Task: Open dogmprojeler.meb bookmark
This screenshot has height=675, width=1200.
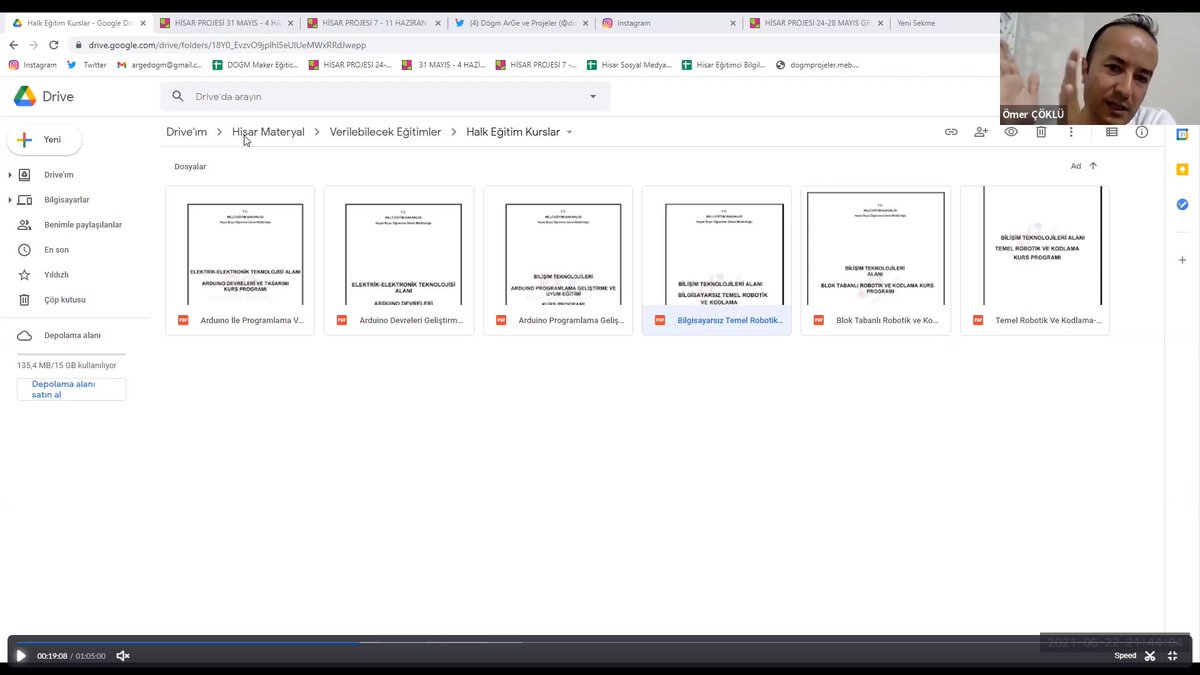Action: coord(818,65)
